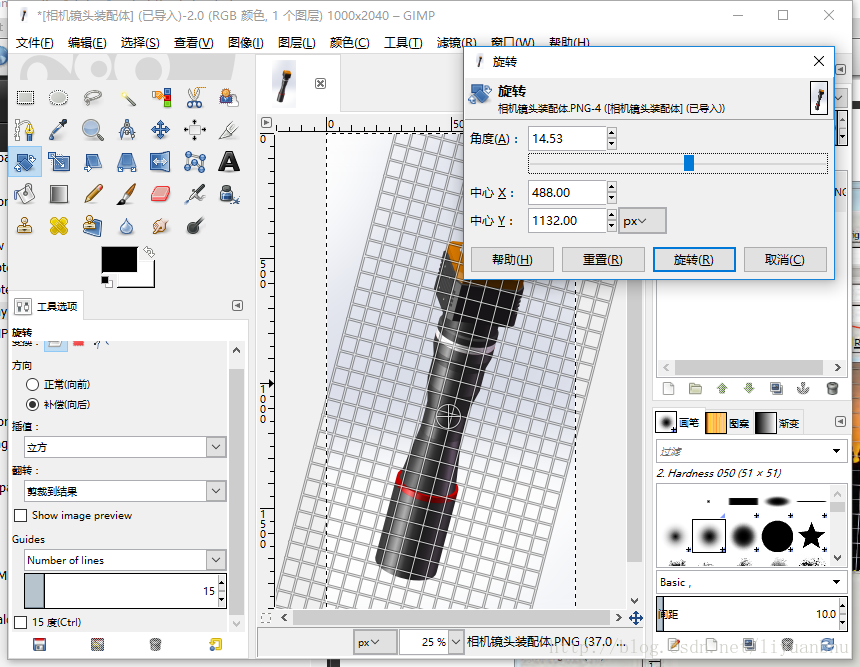
Task: Select the Paintbrush tool
Action: click(x=127, y=194)
